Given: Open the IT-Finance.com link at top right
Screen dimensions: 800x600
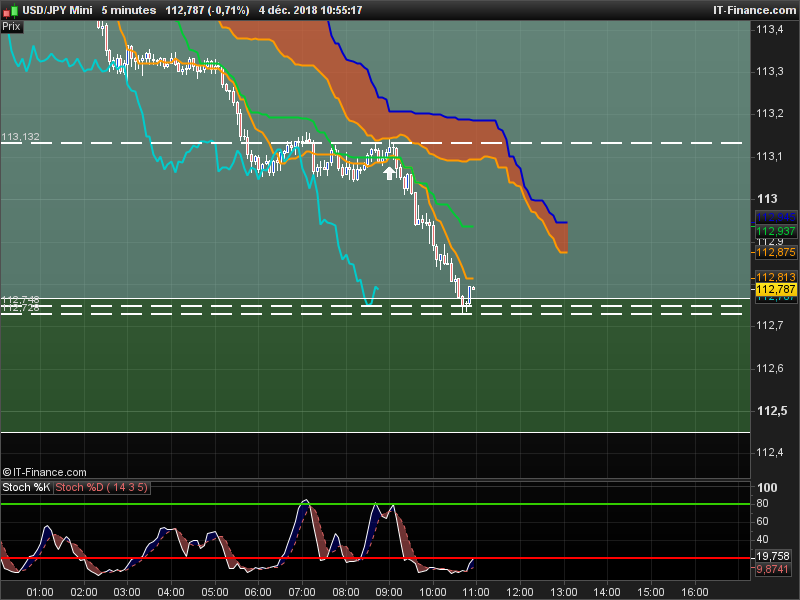Looking at the screenshot, I should click(x=754, y=10).
